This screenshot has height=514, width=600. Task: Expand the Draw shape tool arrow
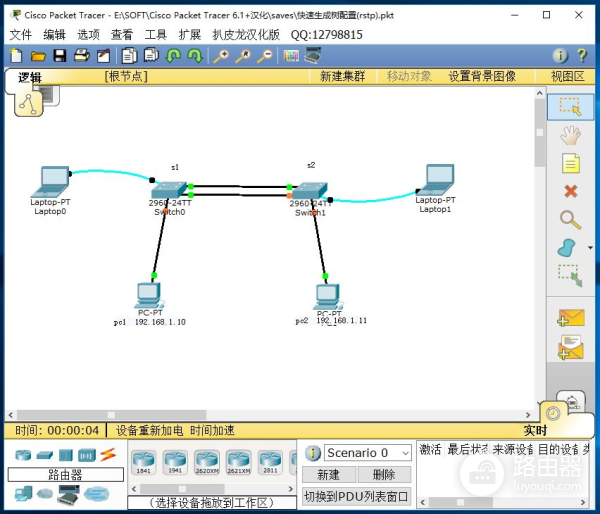point(590,248)
